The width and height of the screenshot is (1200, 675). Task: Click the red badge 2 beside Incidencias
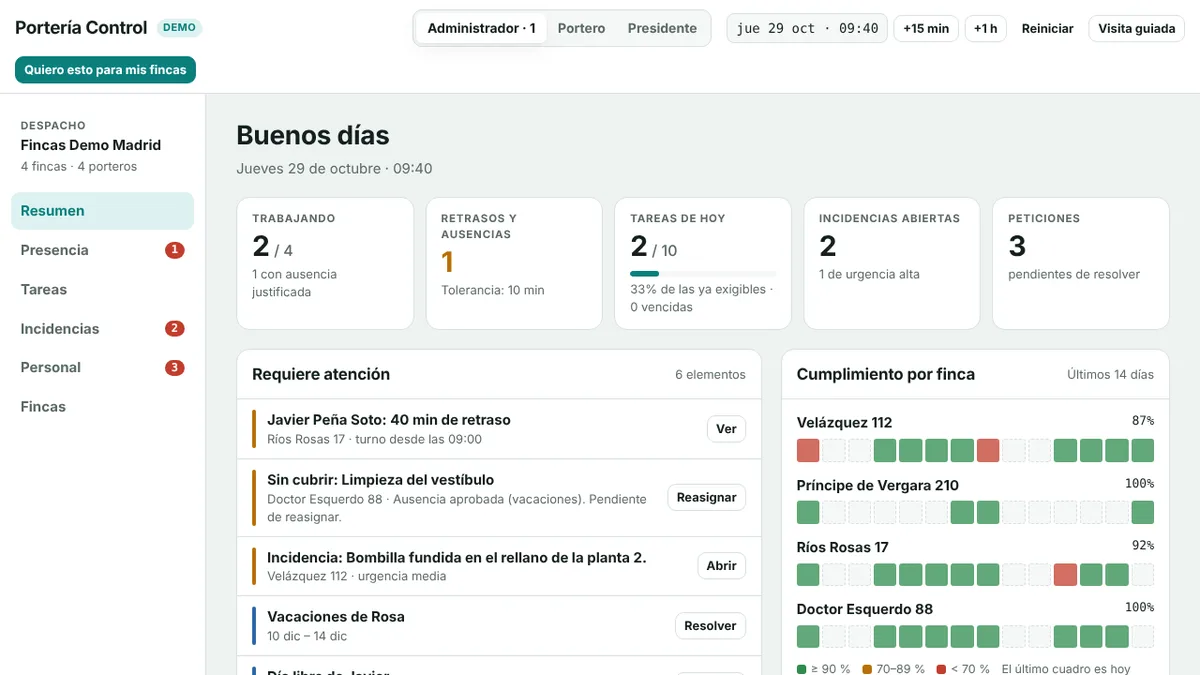tap(175, 328)
